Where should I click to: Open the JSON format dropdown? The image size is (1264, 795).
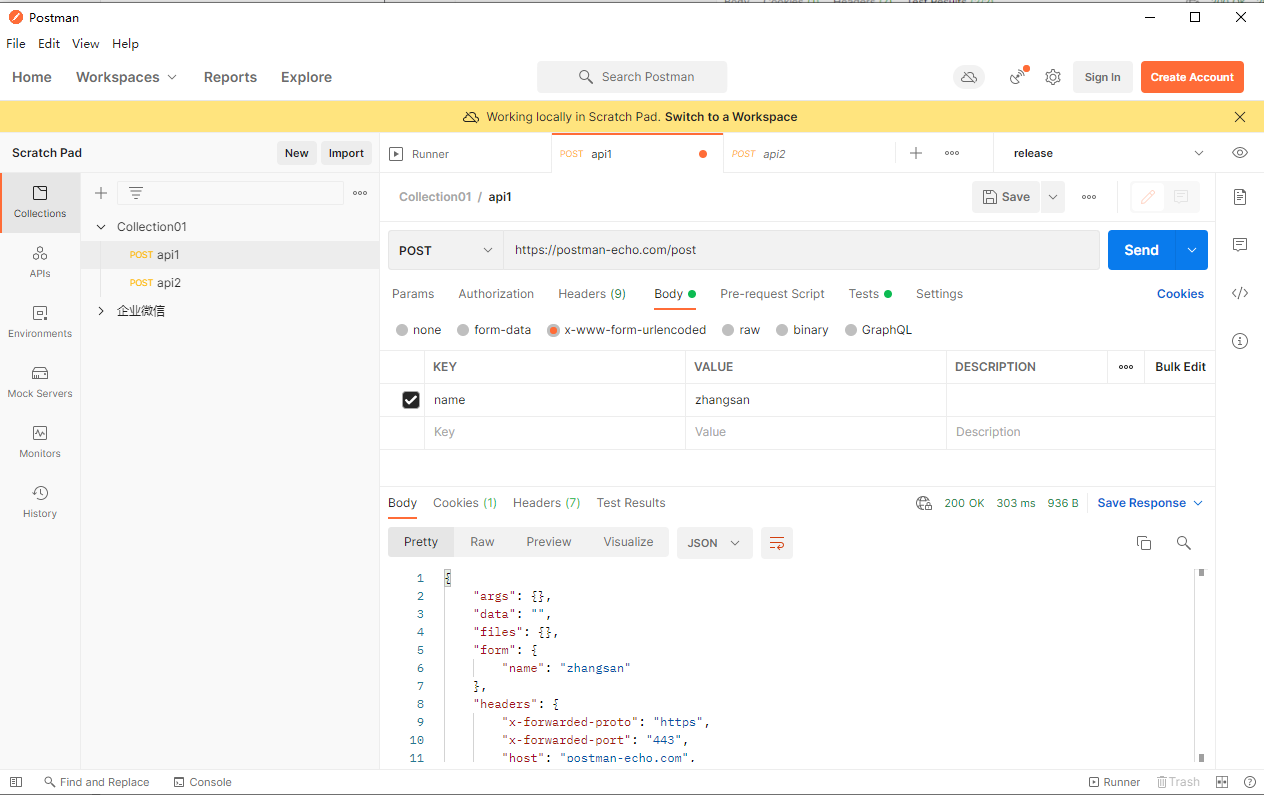[x=714, y=543]
